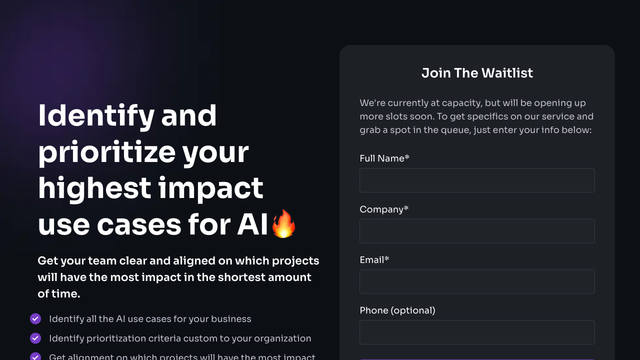This screenshot has height=360, width=640.
Task: Click the 'Email' field label
Action: tap(374, 260)
